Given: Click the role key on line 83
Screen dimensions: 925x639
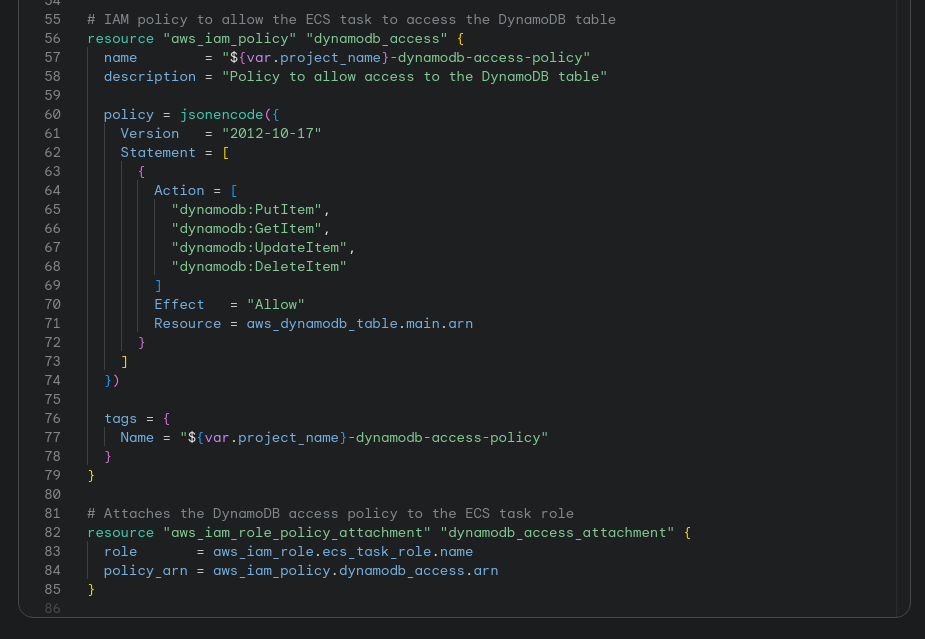Looking at the screenshot, I should click(x=120, y=552).
